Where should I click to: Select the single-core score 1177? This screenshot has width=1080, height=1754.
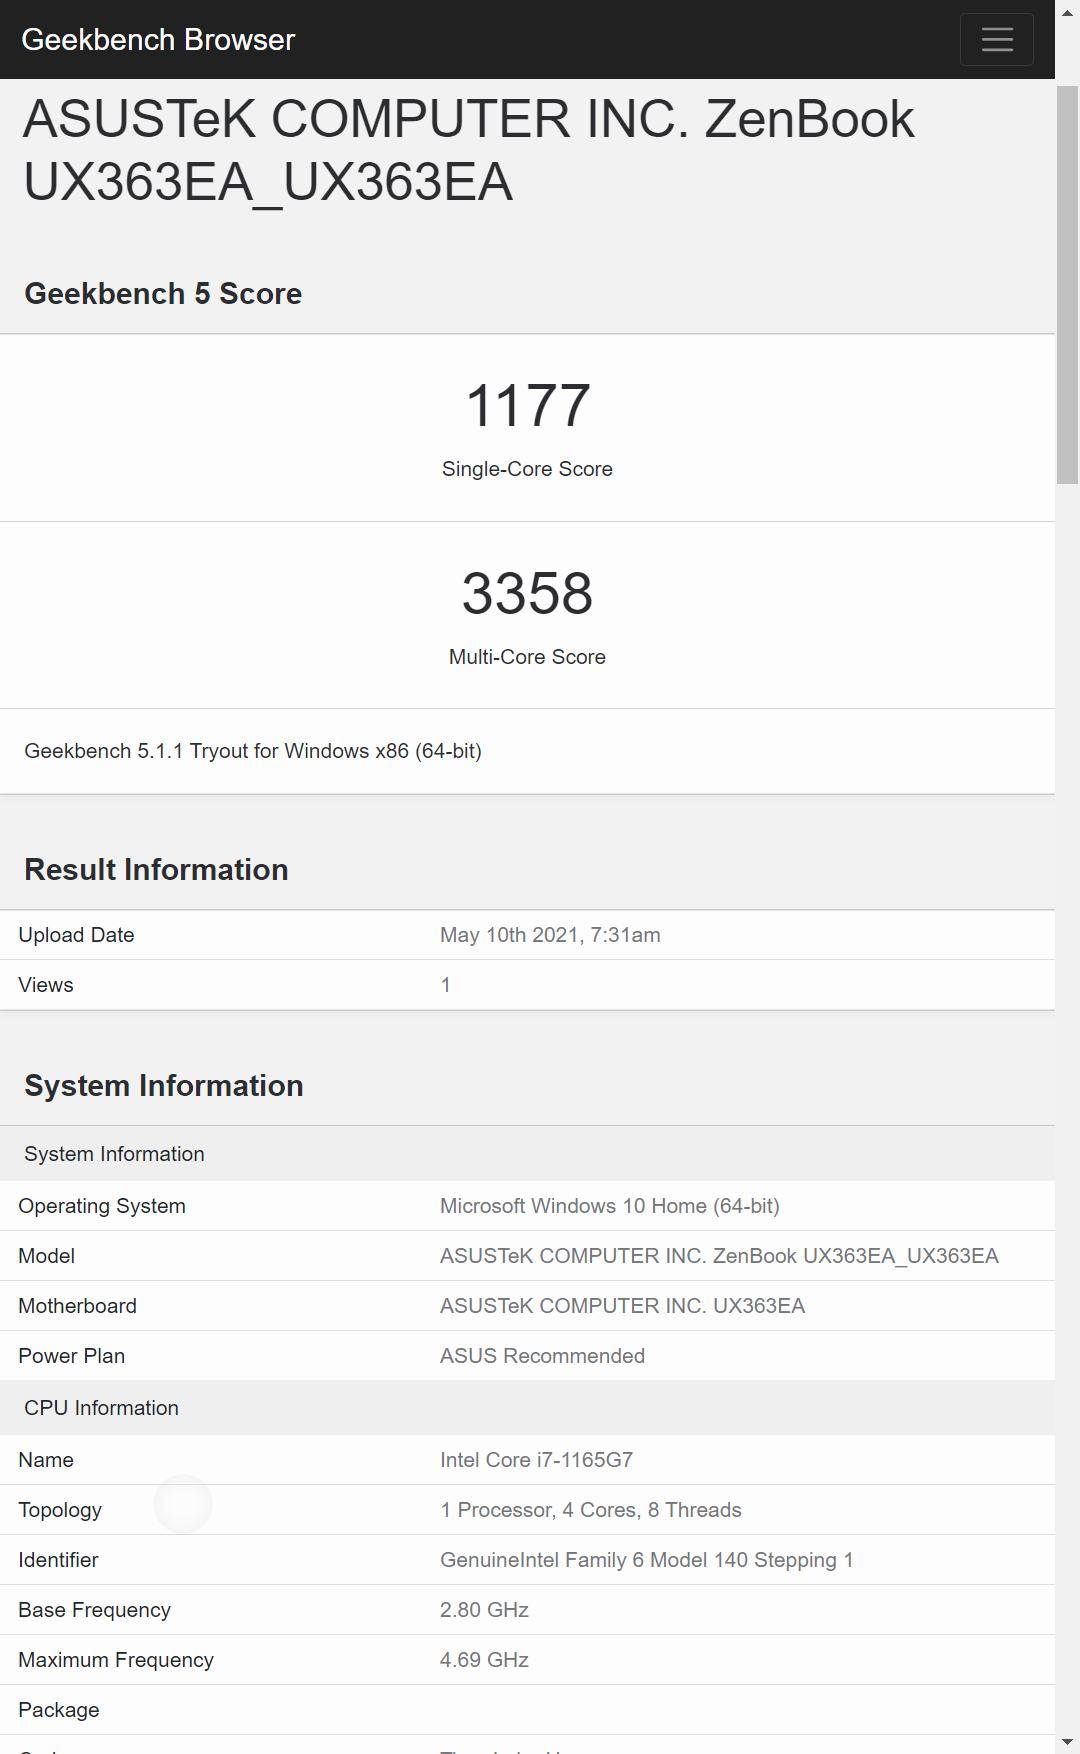(528, 405)
